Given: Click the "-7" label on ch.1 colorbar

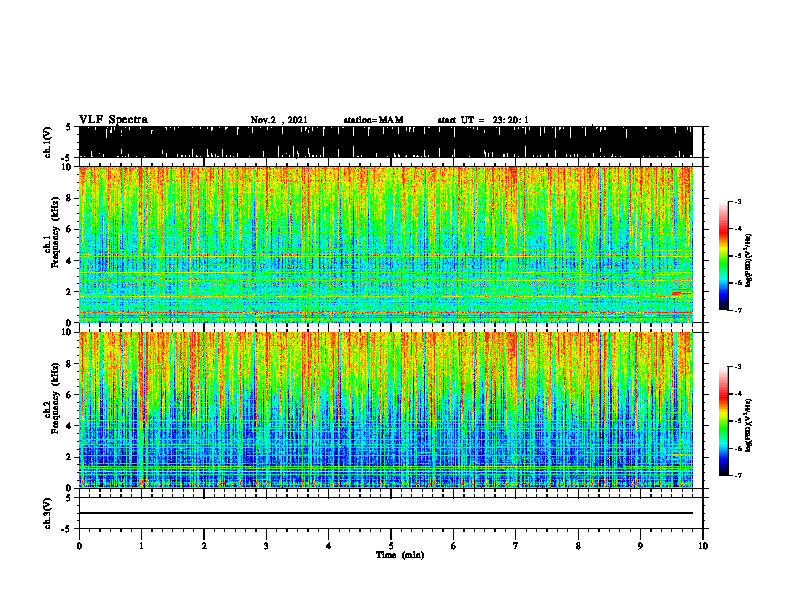Looking at the screenshot, I should click(x=738, y=310).
